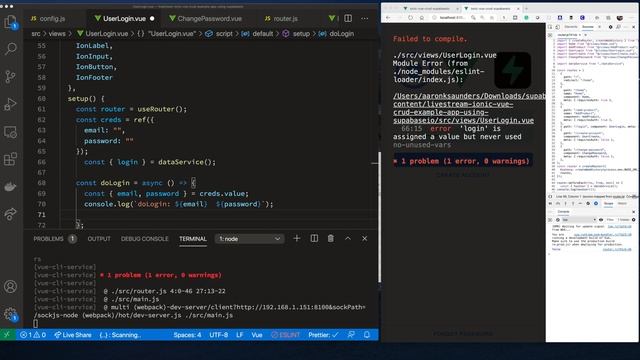640x360 pixels.
Task: Click the feedback icon in status bar
Action: 351,335
